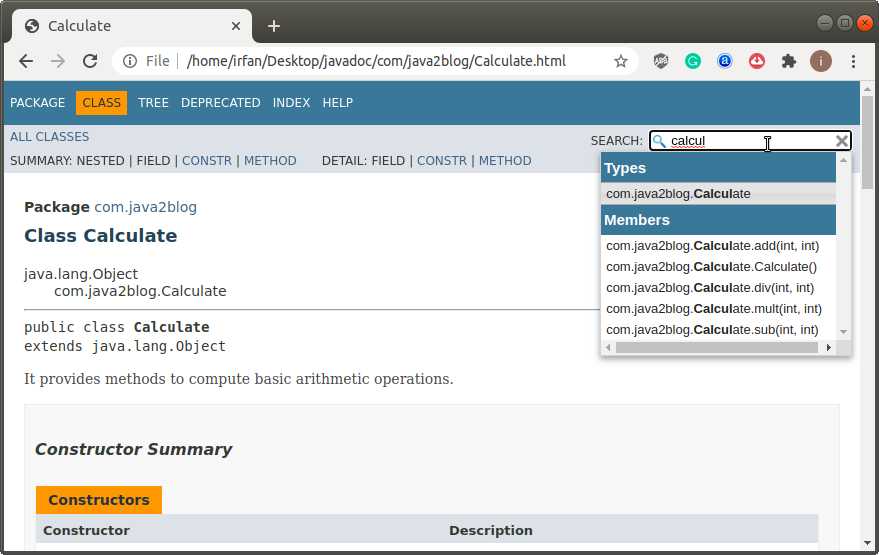Bookmark this page with the star icon
This screenshot has height=555, width=879.
pyautogui.click(x=621, y=61)
